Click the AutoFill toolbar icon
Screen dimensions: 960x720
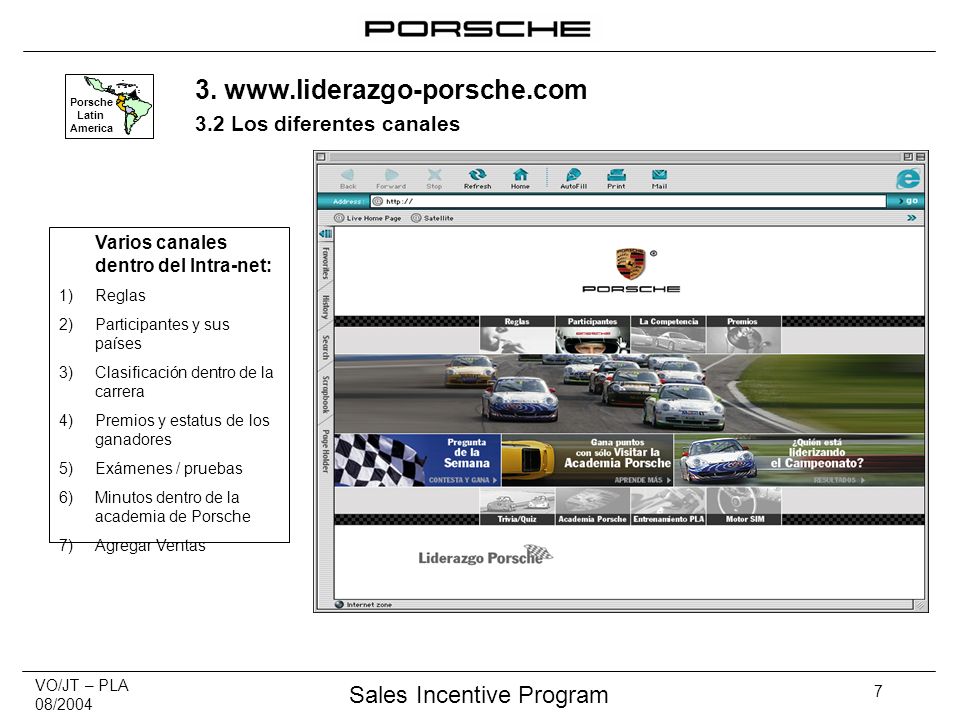click(x=574, y=175)
